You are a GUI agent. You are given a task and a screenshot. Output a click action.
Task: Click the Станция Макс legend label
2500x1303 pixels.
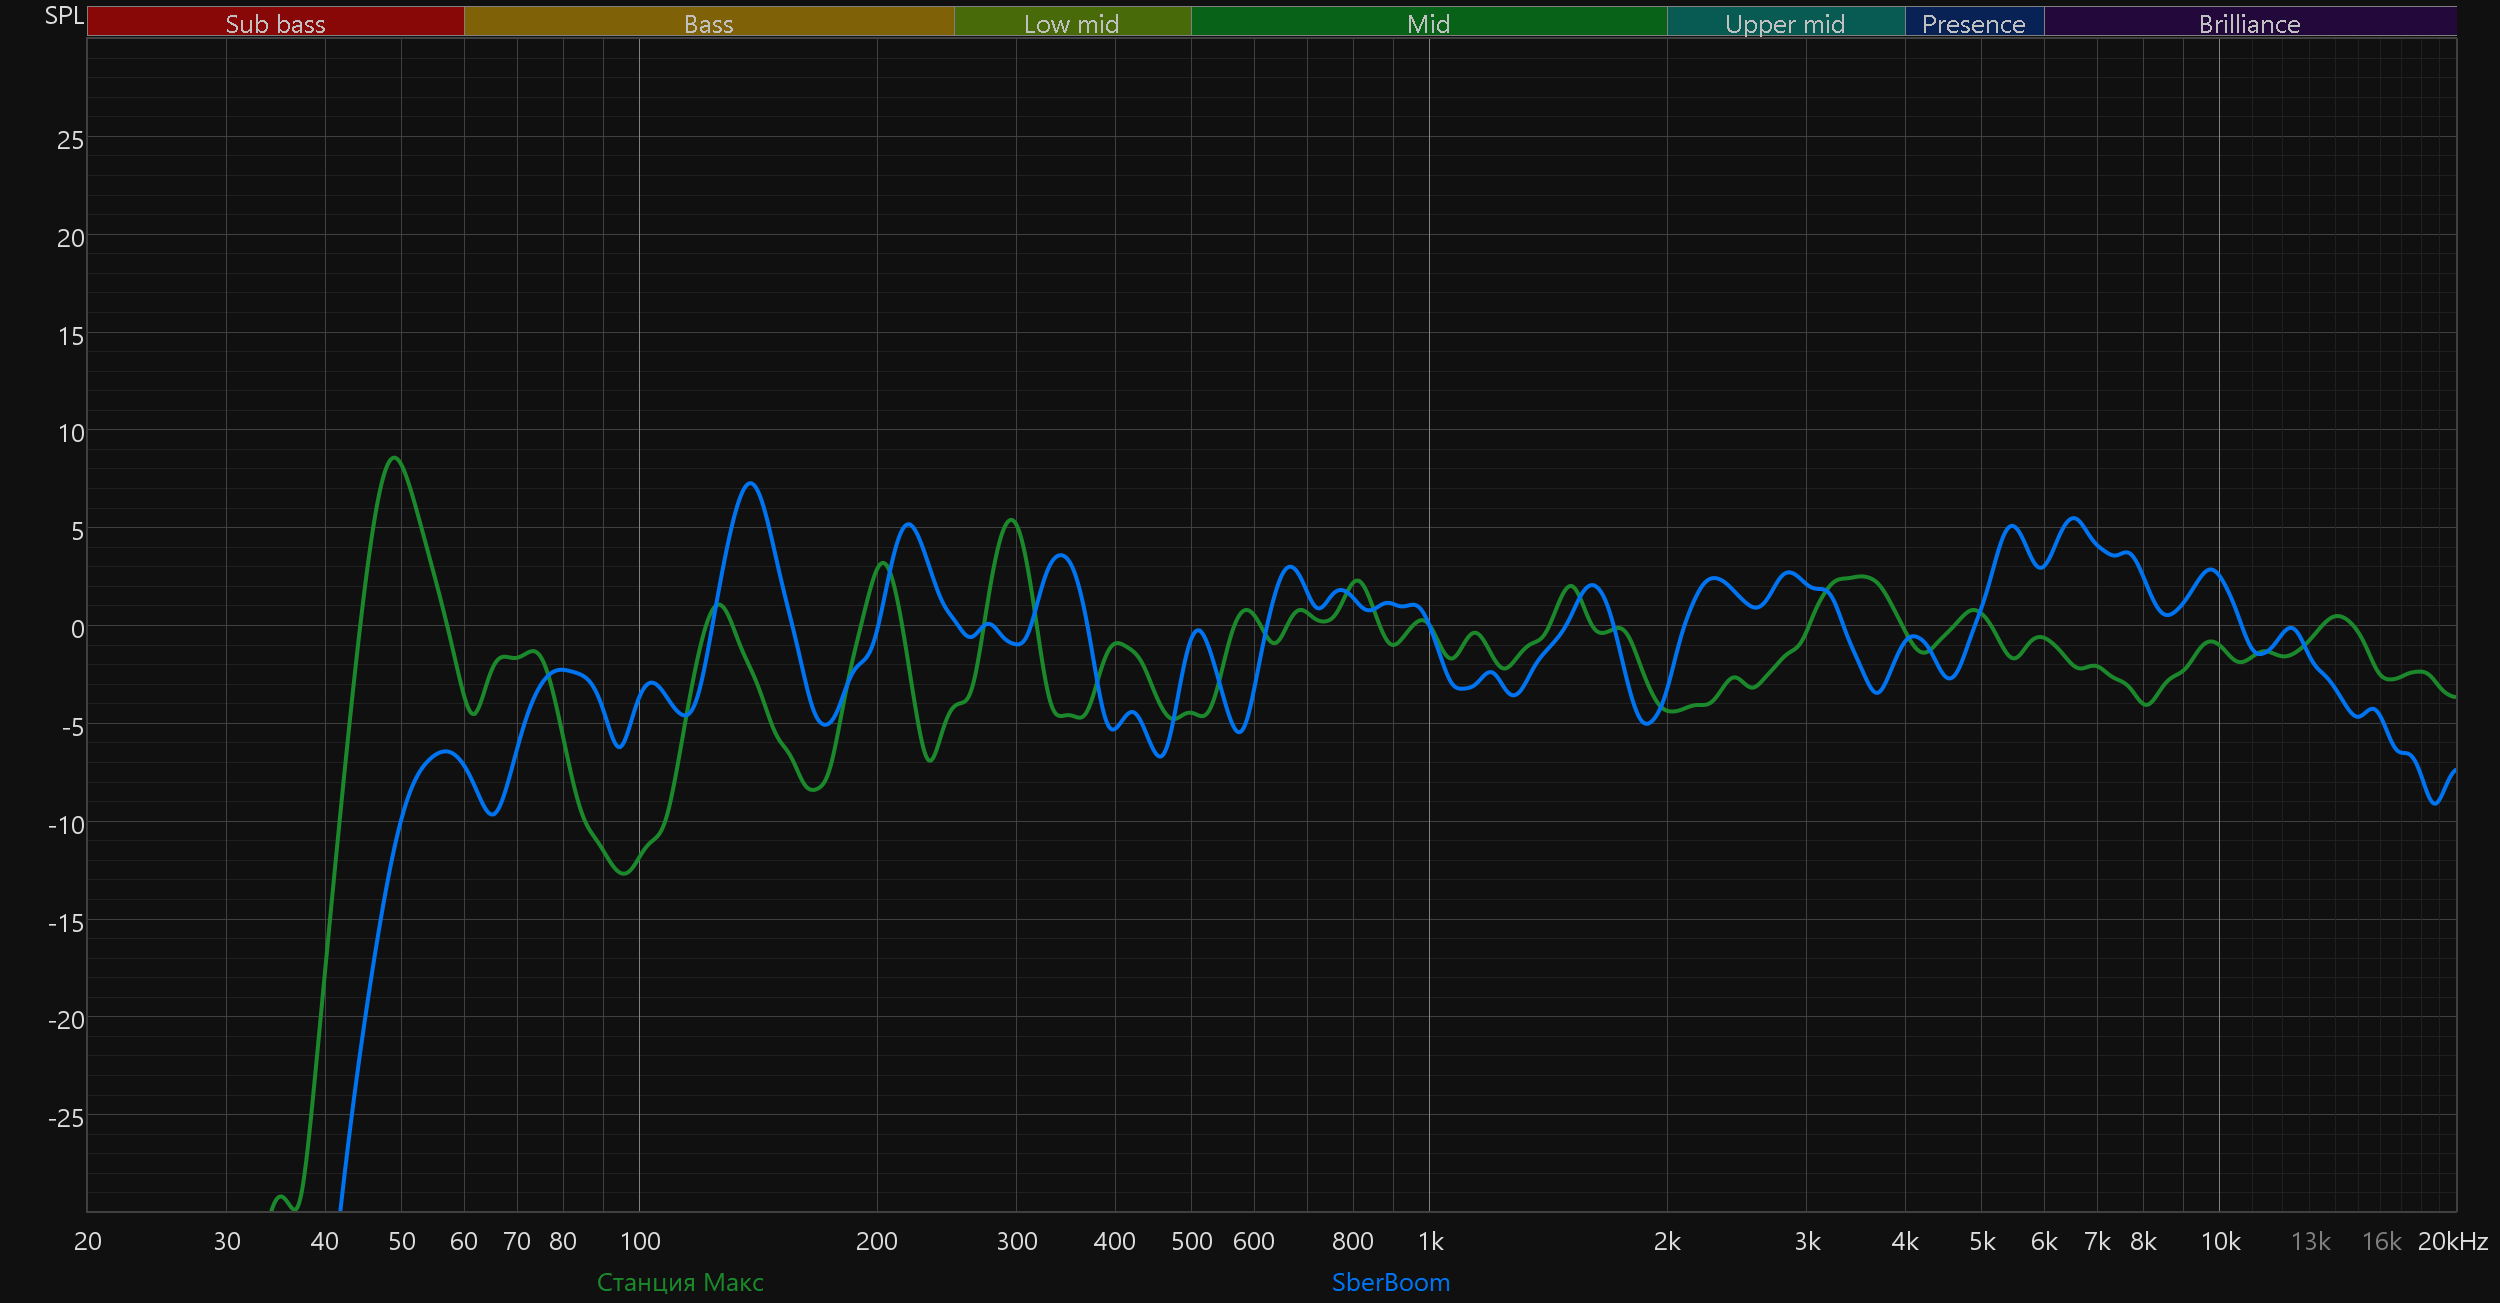pyautogui.click(x=680, y=1282)
